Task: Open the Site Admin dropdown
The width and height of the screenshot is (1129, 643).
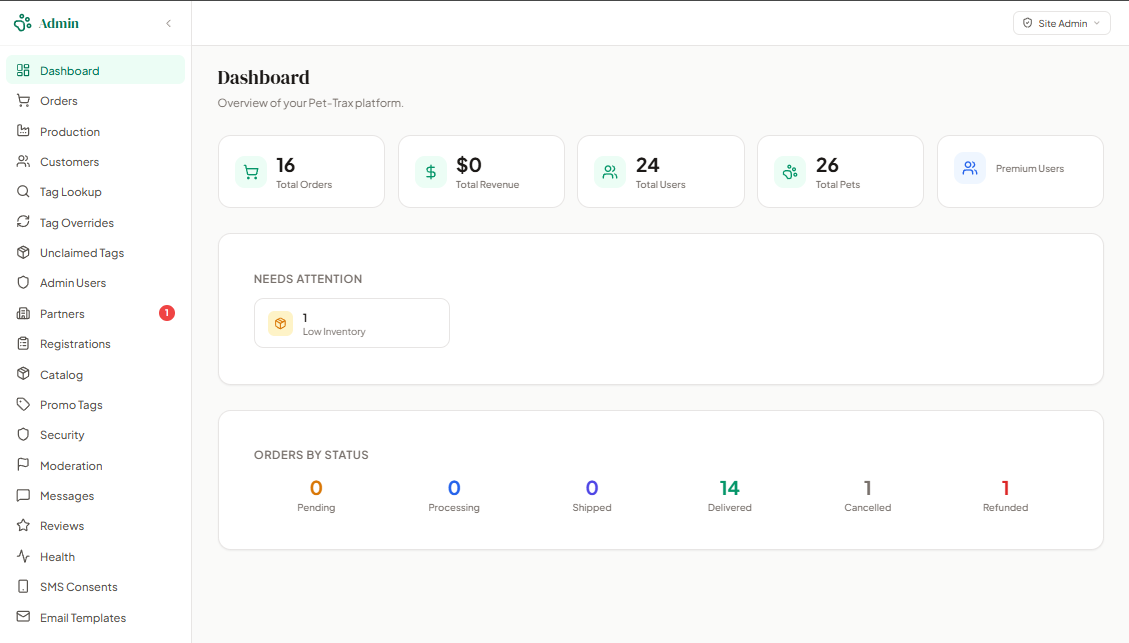Action: click(1061, 23)
